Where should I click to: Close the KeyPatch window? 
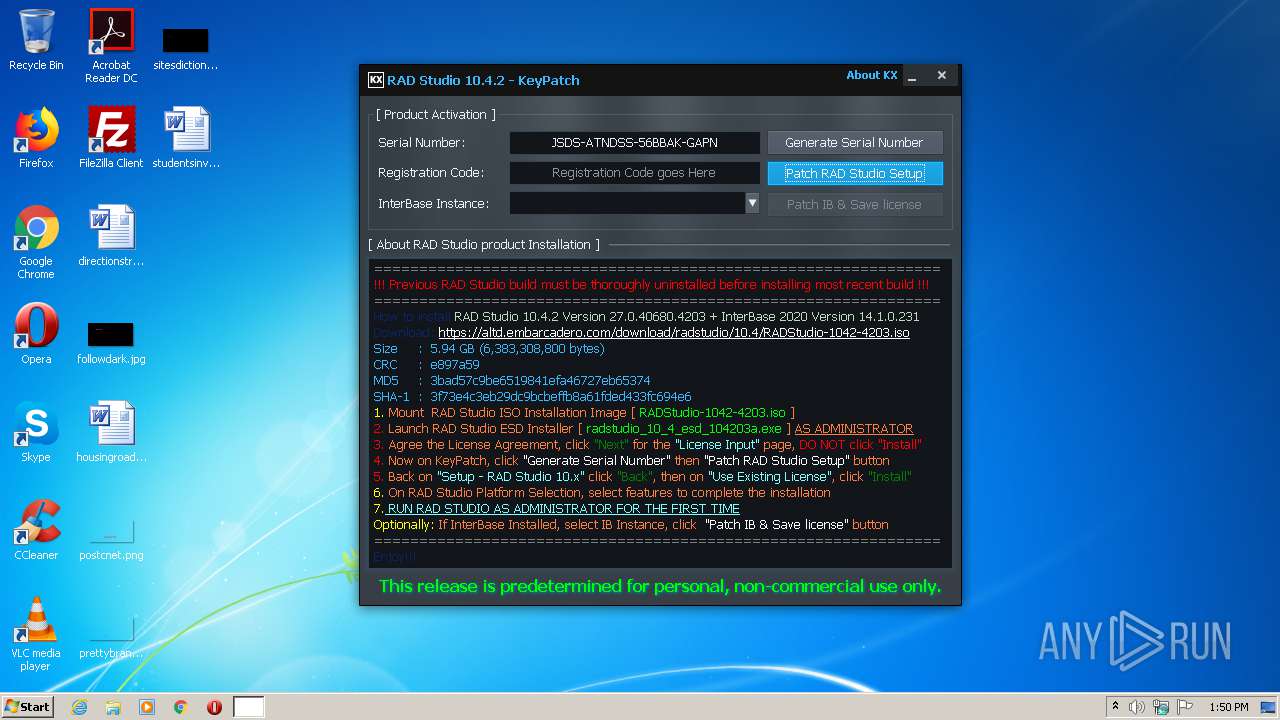pos(942,75)
